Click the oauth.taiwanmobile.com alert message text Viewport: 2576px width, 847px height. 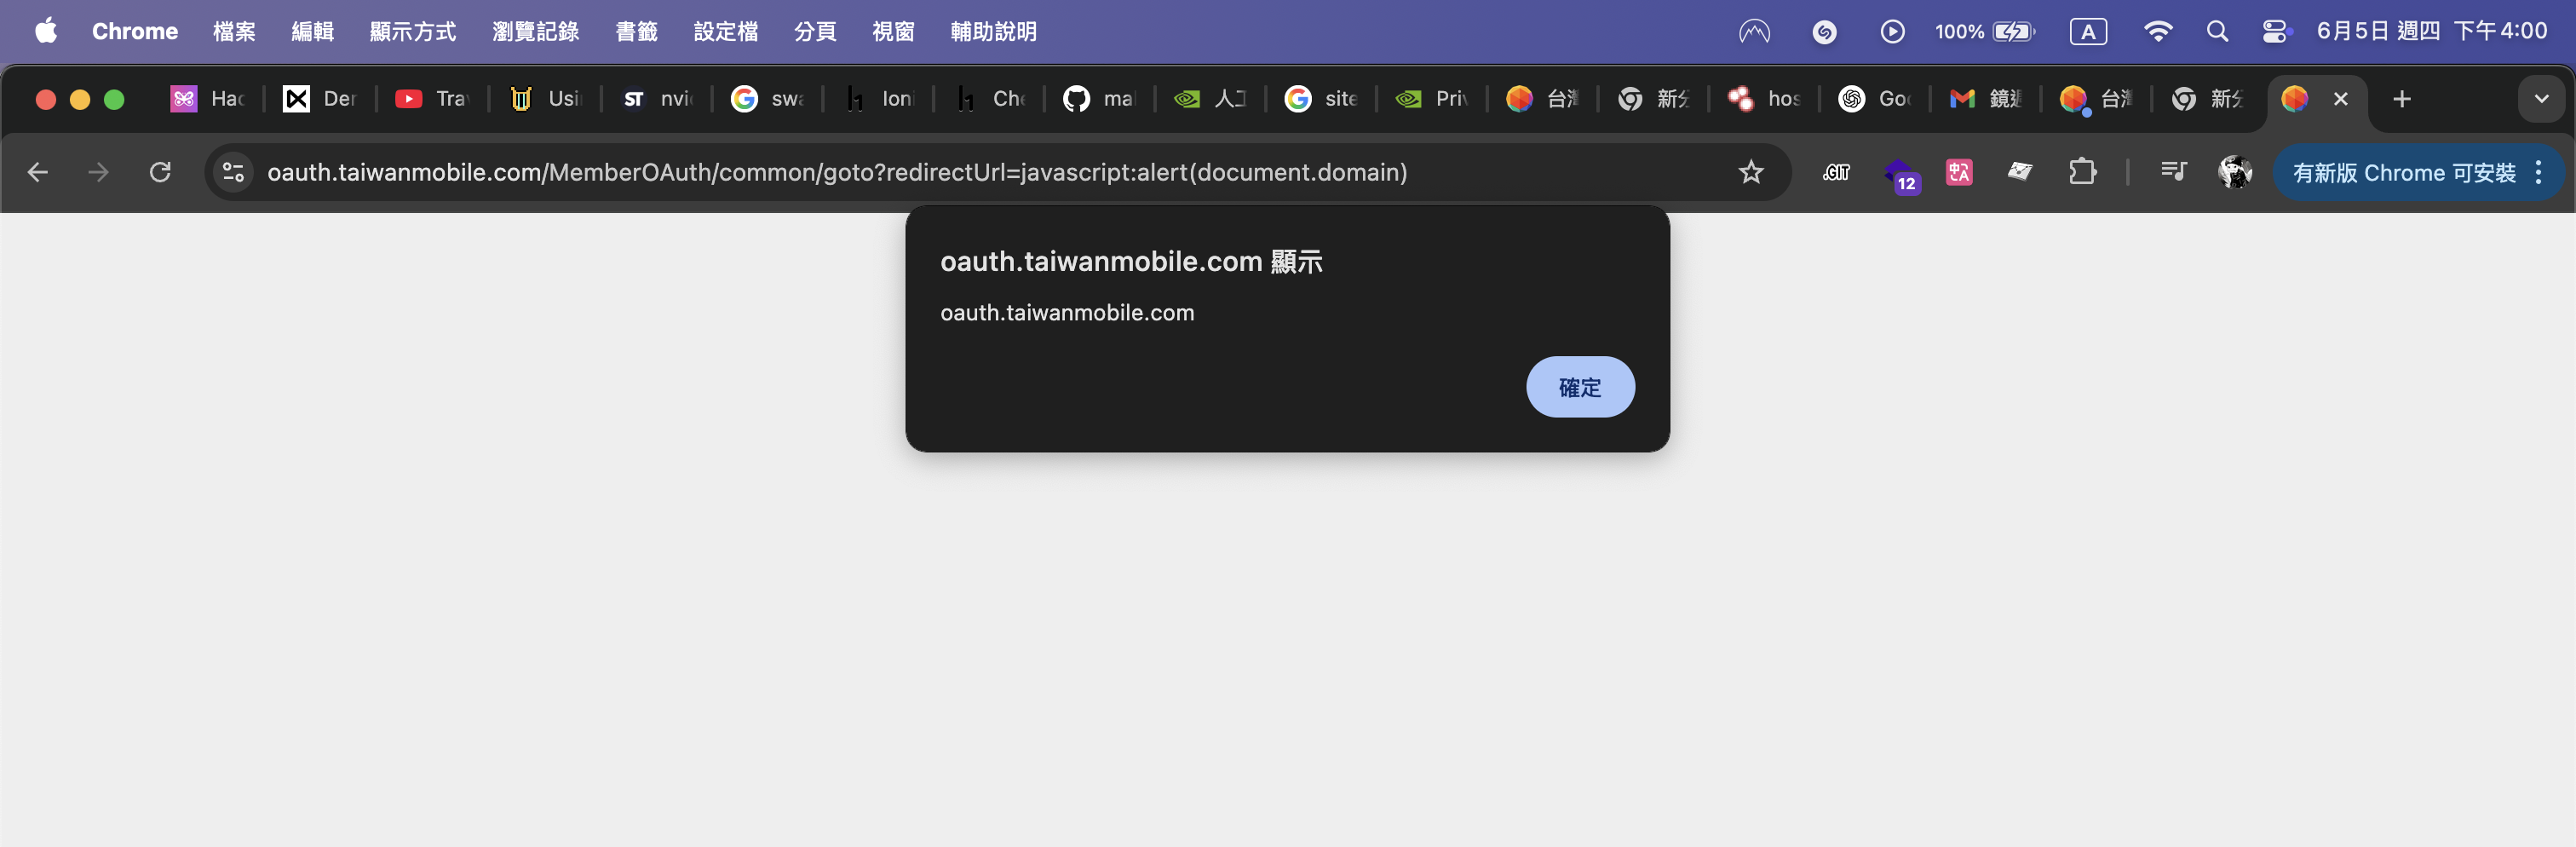1067,312
